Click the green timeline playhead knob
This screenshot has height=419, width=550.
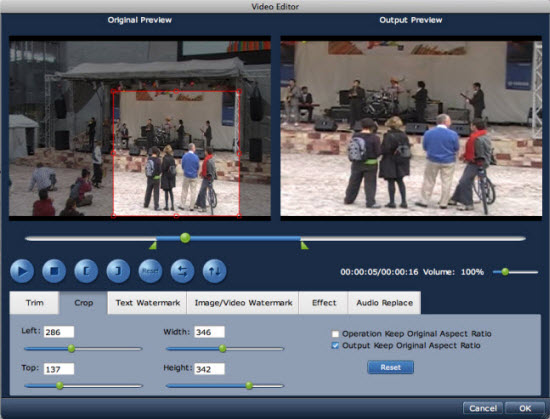(x=185, y=238)
